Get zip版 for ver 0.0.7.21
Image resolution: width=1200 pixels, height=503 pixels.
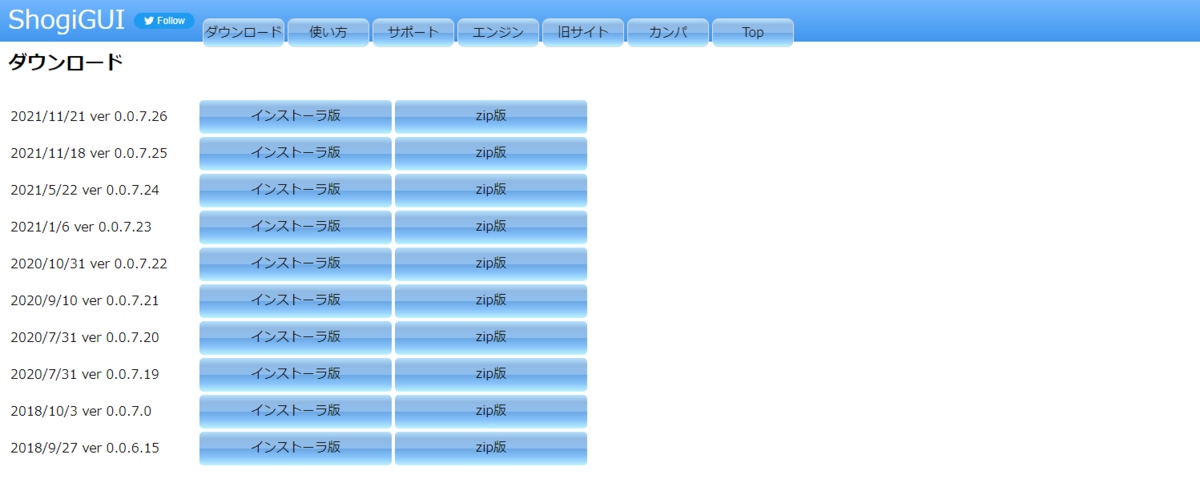[491, 300]
